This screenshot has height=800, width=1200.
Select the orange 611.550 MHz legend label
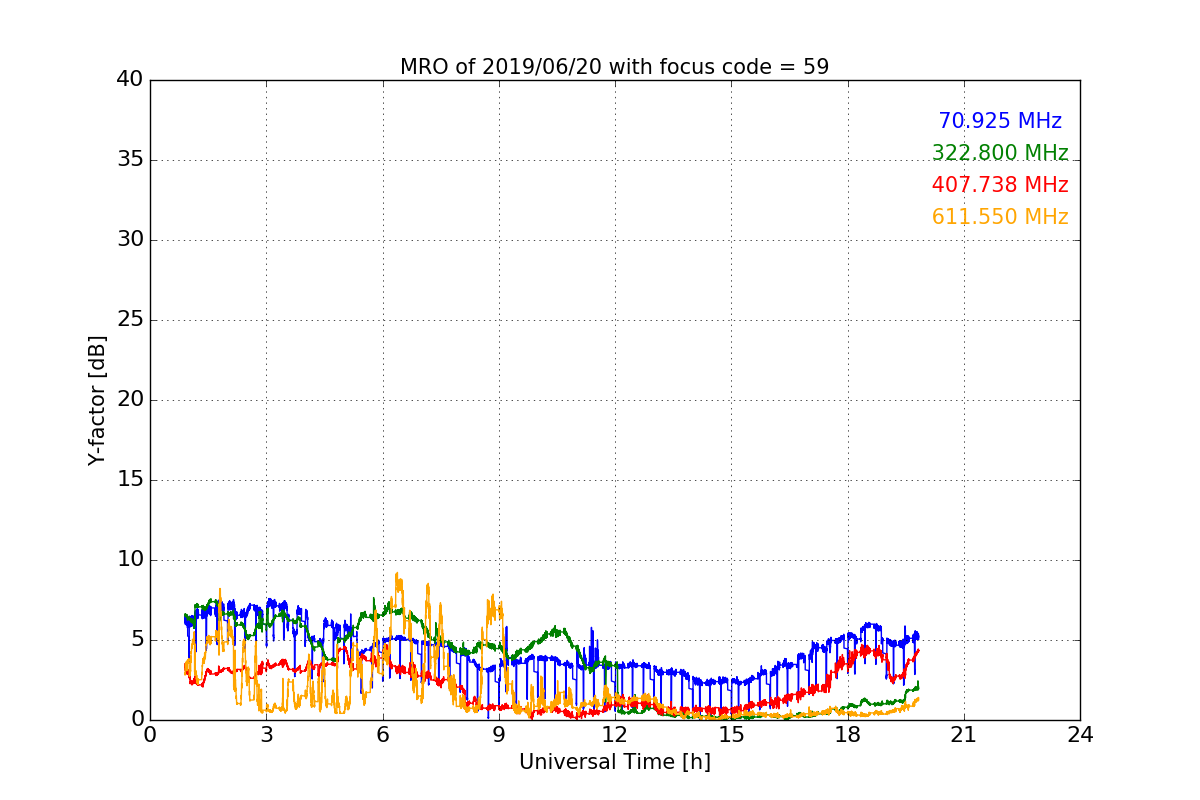point(1000,217)
